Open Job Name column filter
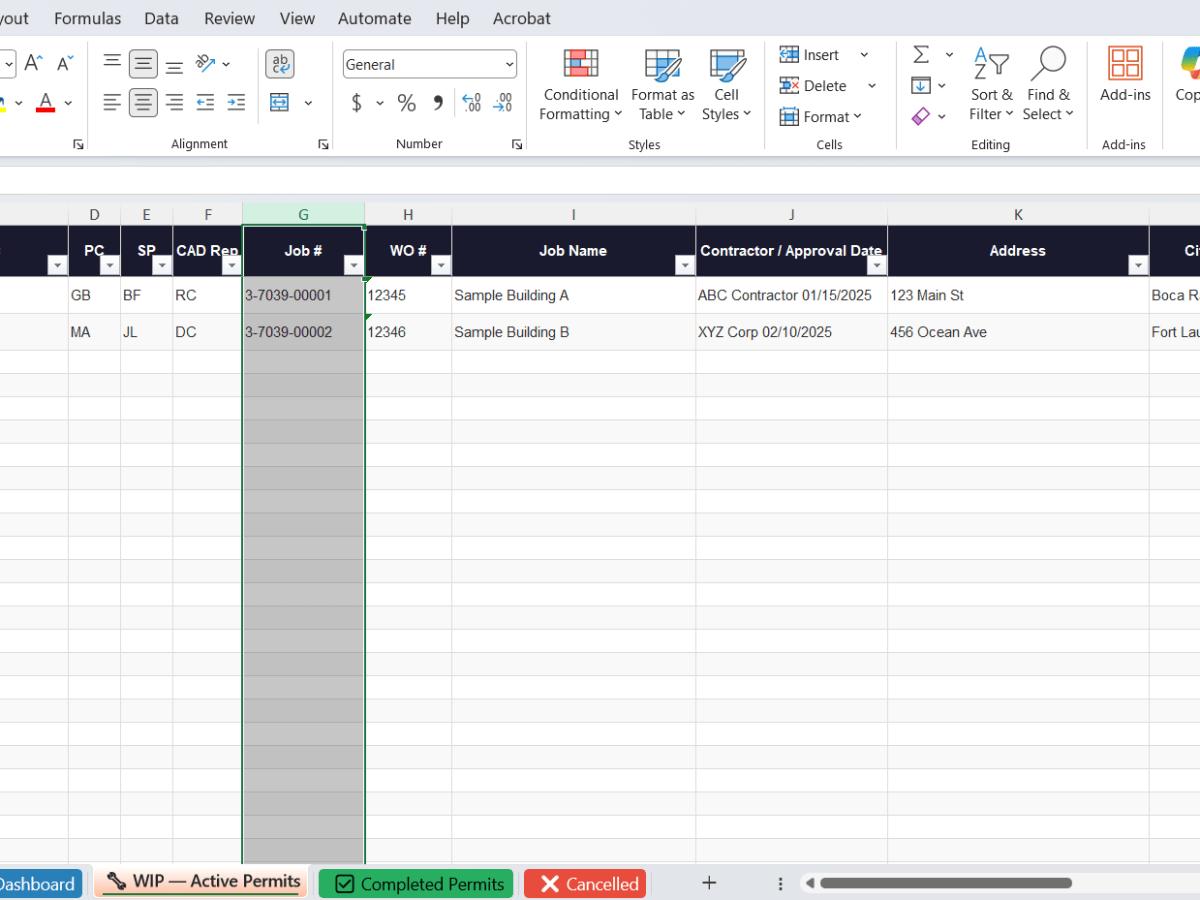Viewport: 1200px width, 900px height. click(x=684, y=265)
